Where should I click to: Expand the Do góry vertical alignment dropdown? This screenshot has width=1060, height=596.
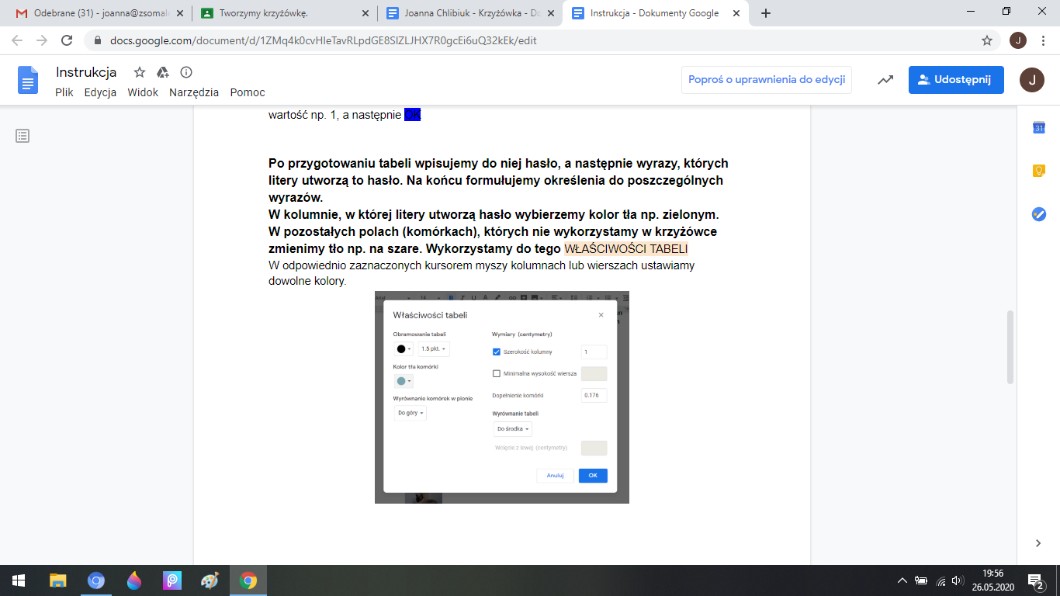pos(410,412)
